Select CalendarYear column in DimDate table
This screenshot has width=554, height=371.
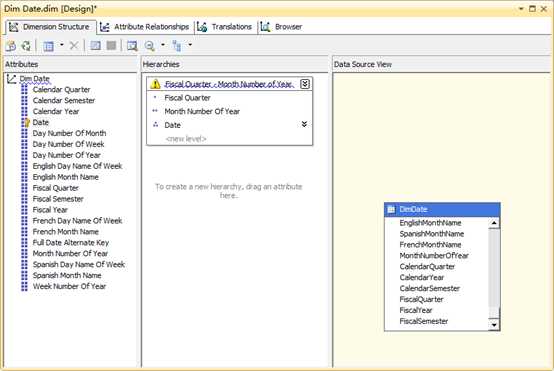pyautogui.click(x=422, y=278)
